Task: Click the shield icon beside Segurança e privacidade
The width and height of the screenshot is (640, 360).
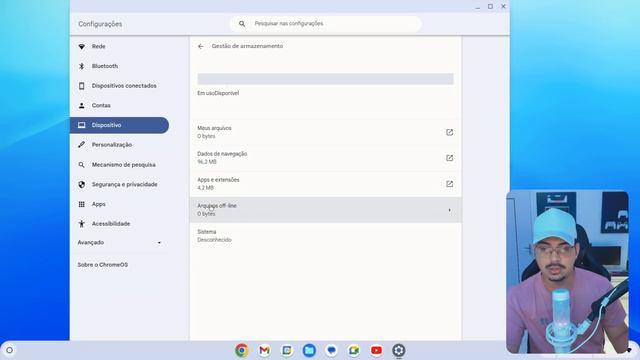Action: (x=82, y=184)
